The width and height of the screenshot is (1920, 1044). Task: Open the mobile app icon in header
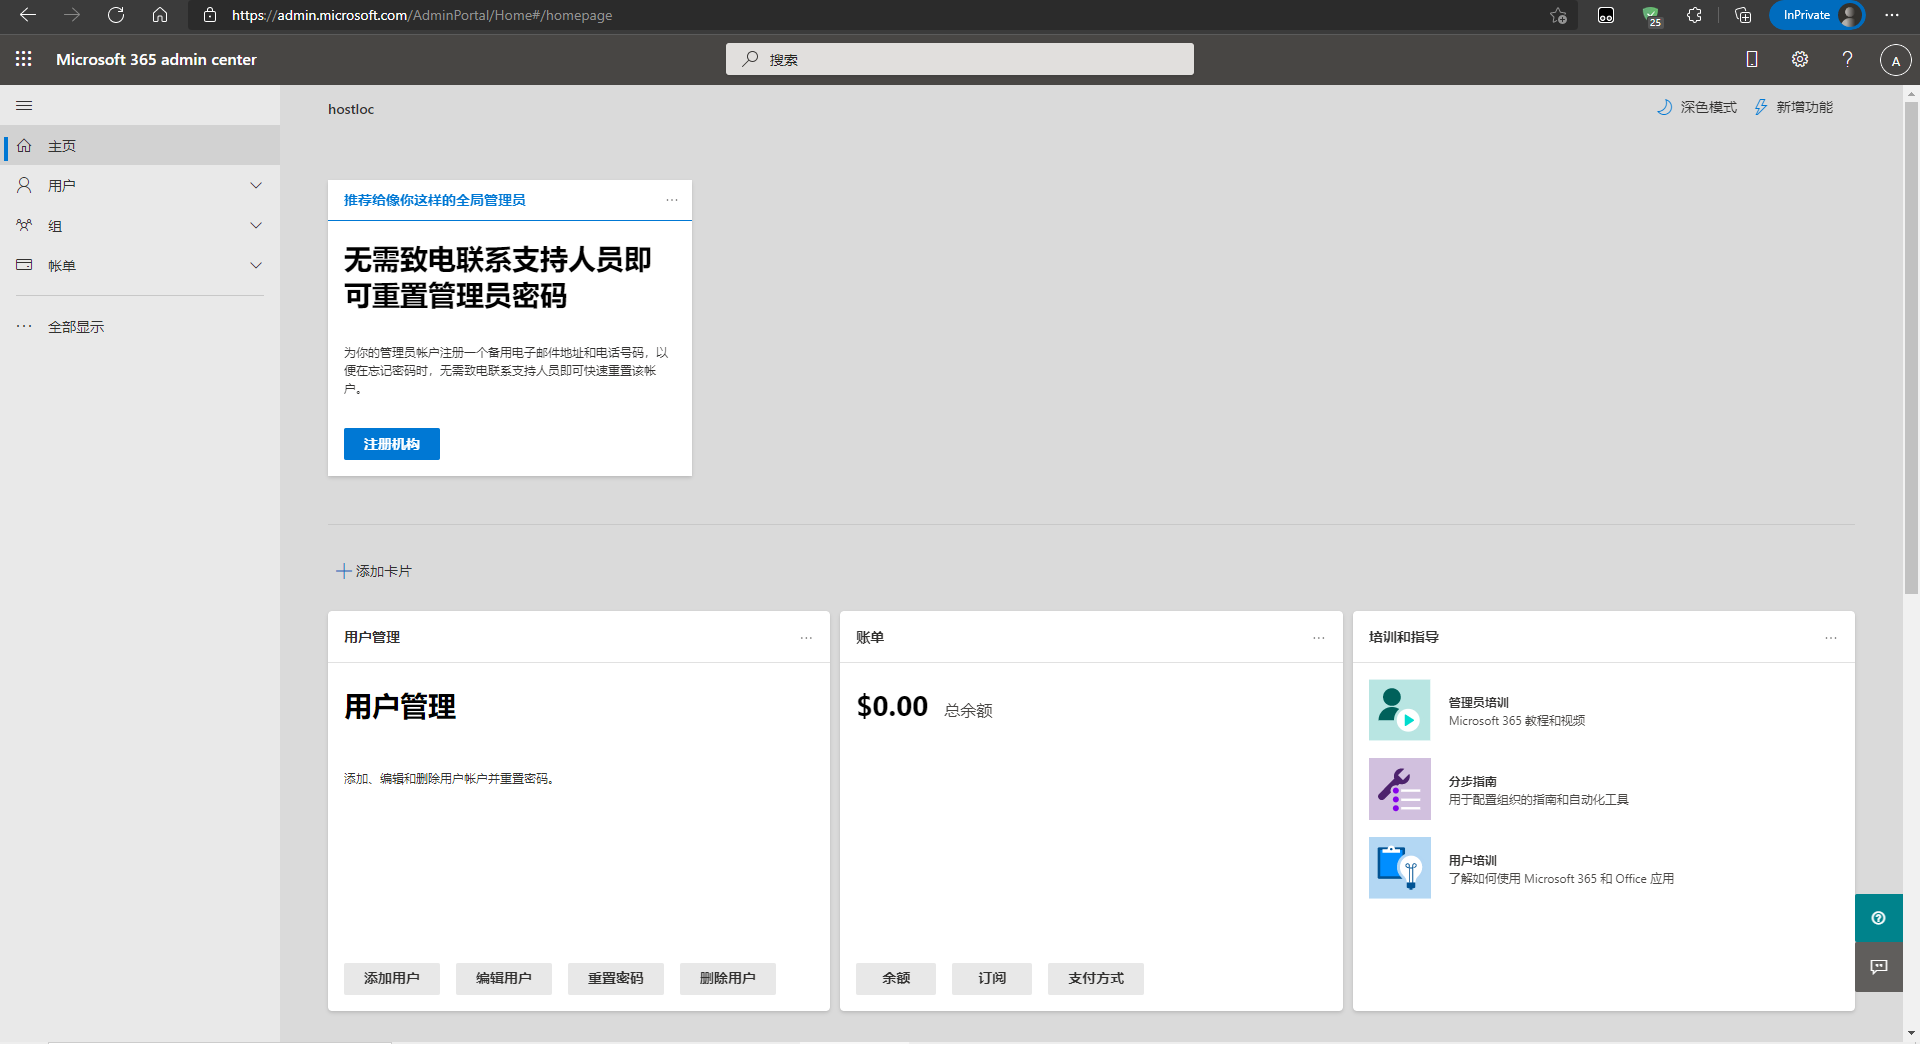pyautogui.click(x=1752, y=59)
